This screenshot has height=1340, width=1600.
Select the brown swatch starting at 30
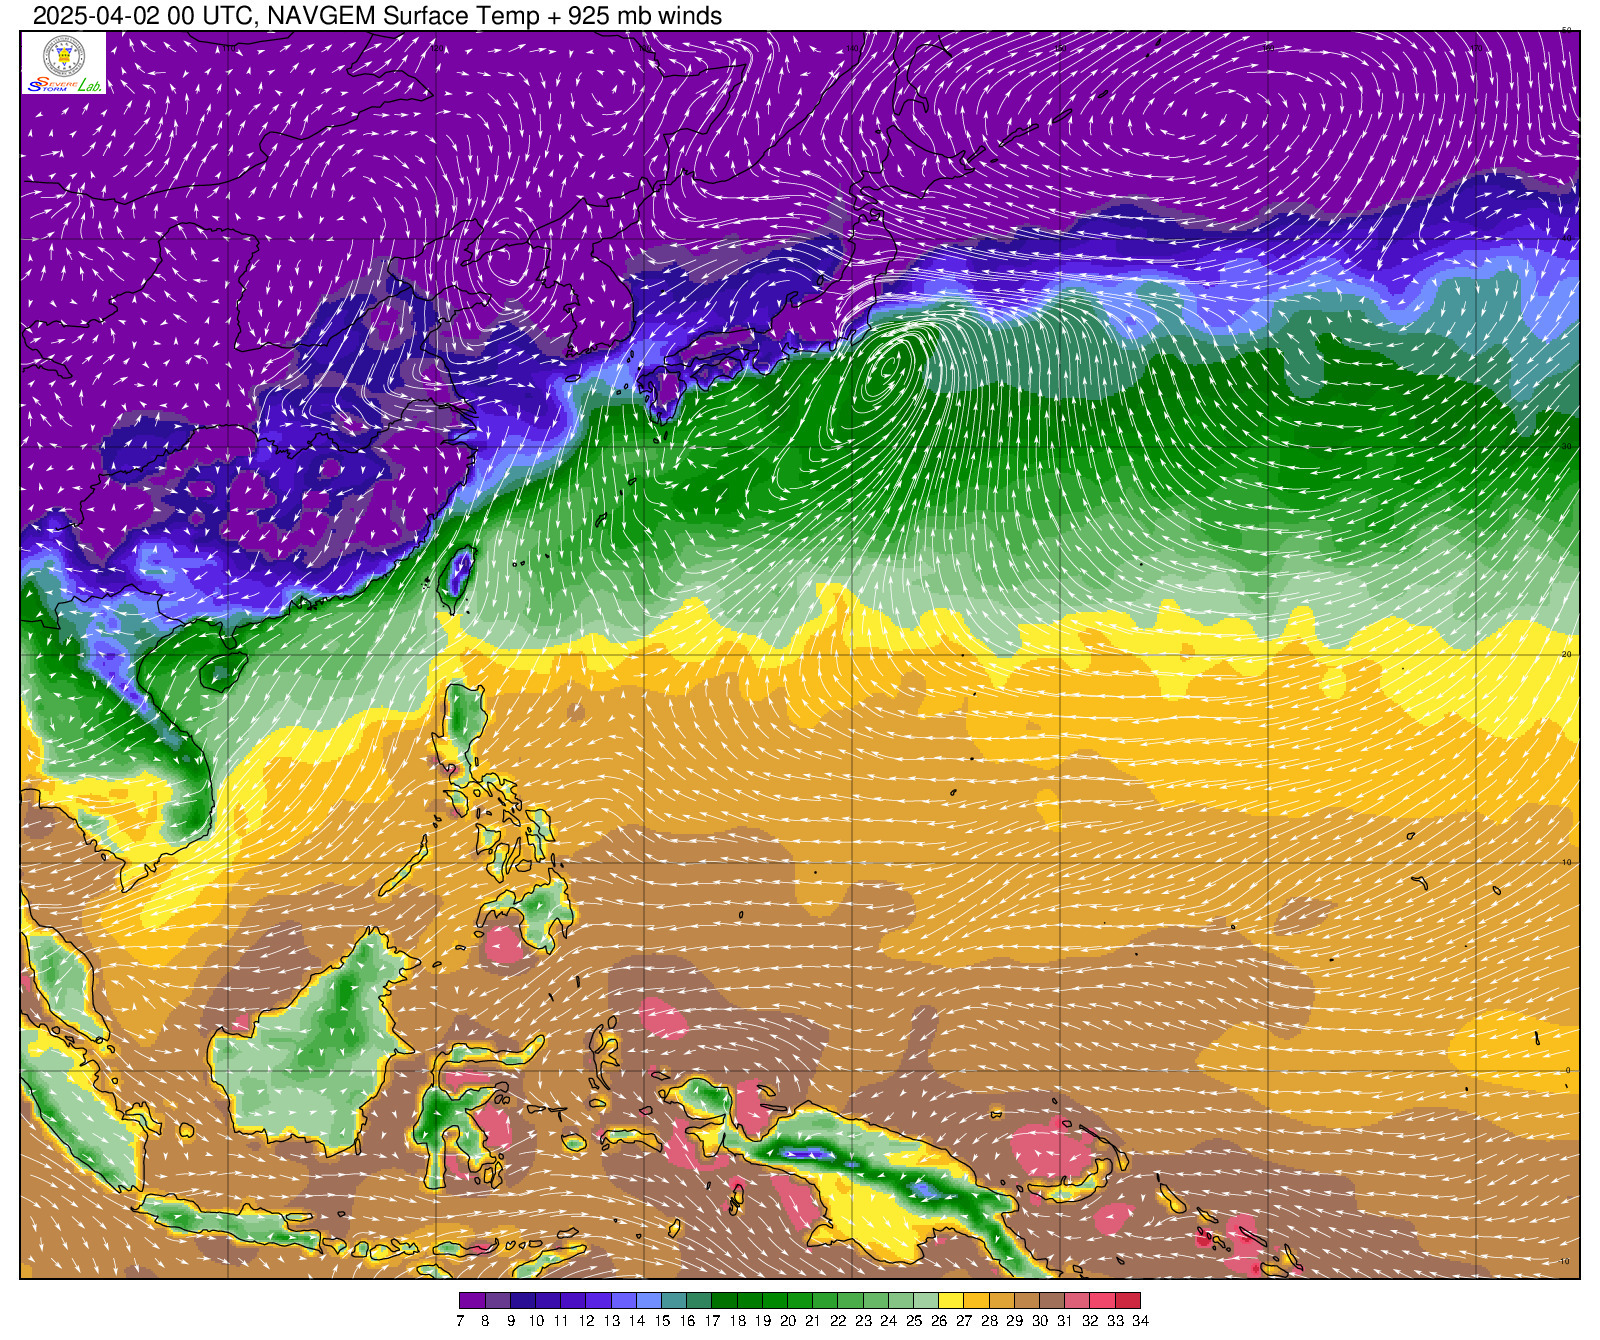pyautogui.click(x=1051, y=1300)
